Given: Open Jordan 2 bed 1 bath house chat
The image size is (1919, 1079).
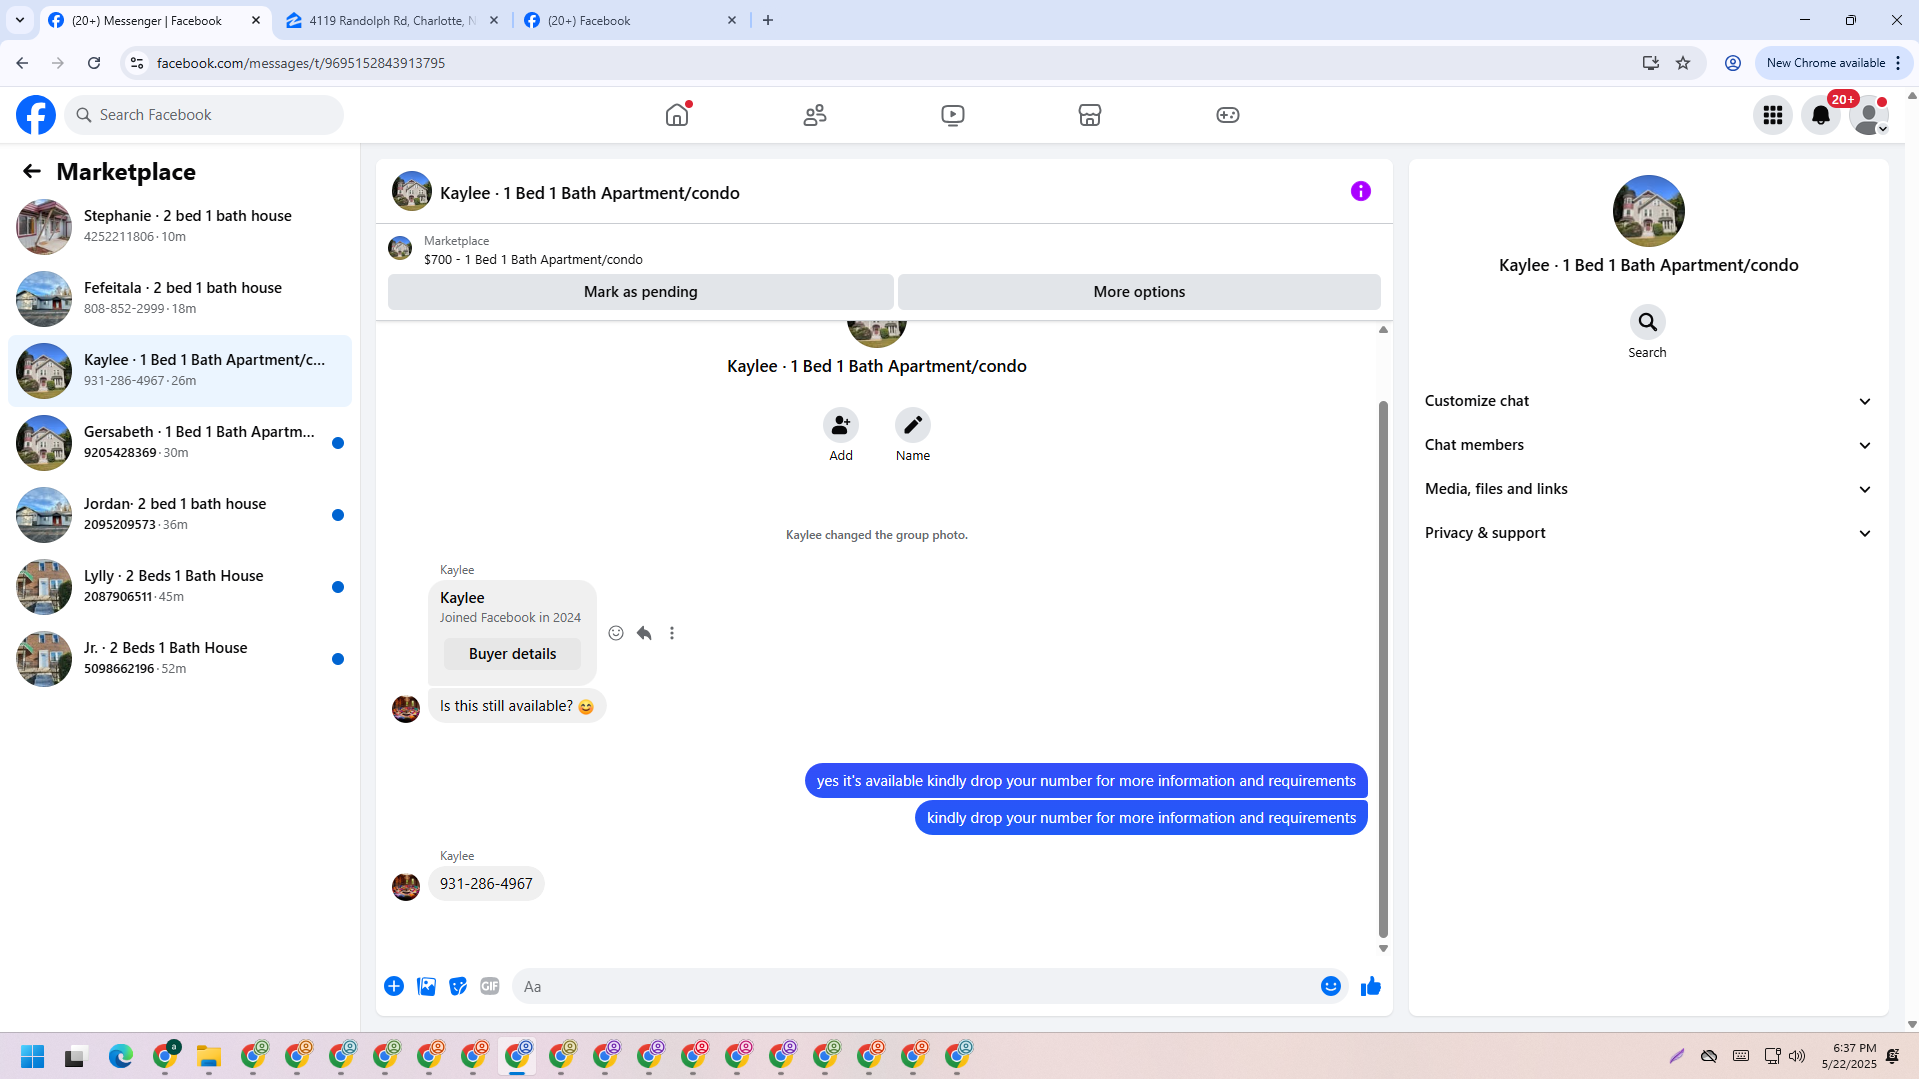Looking at the screenshot, I should pos(180,514).
